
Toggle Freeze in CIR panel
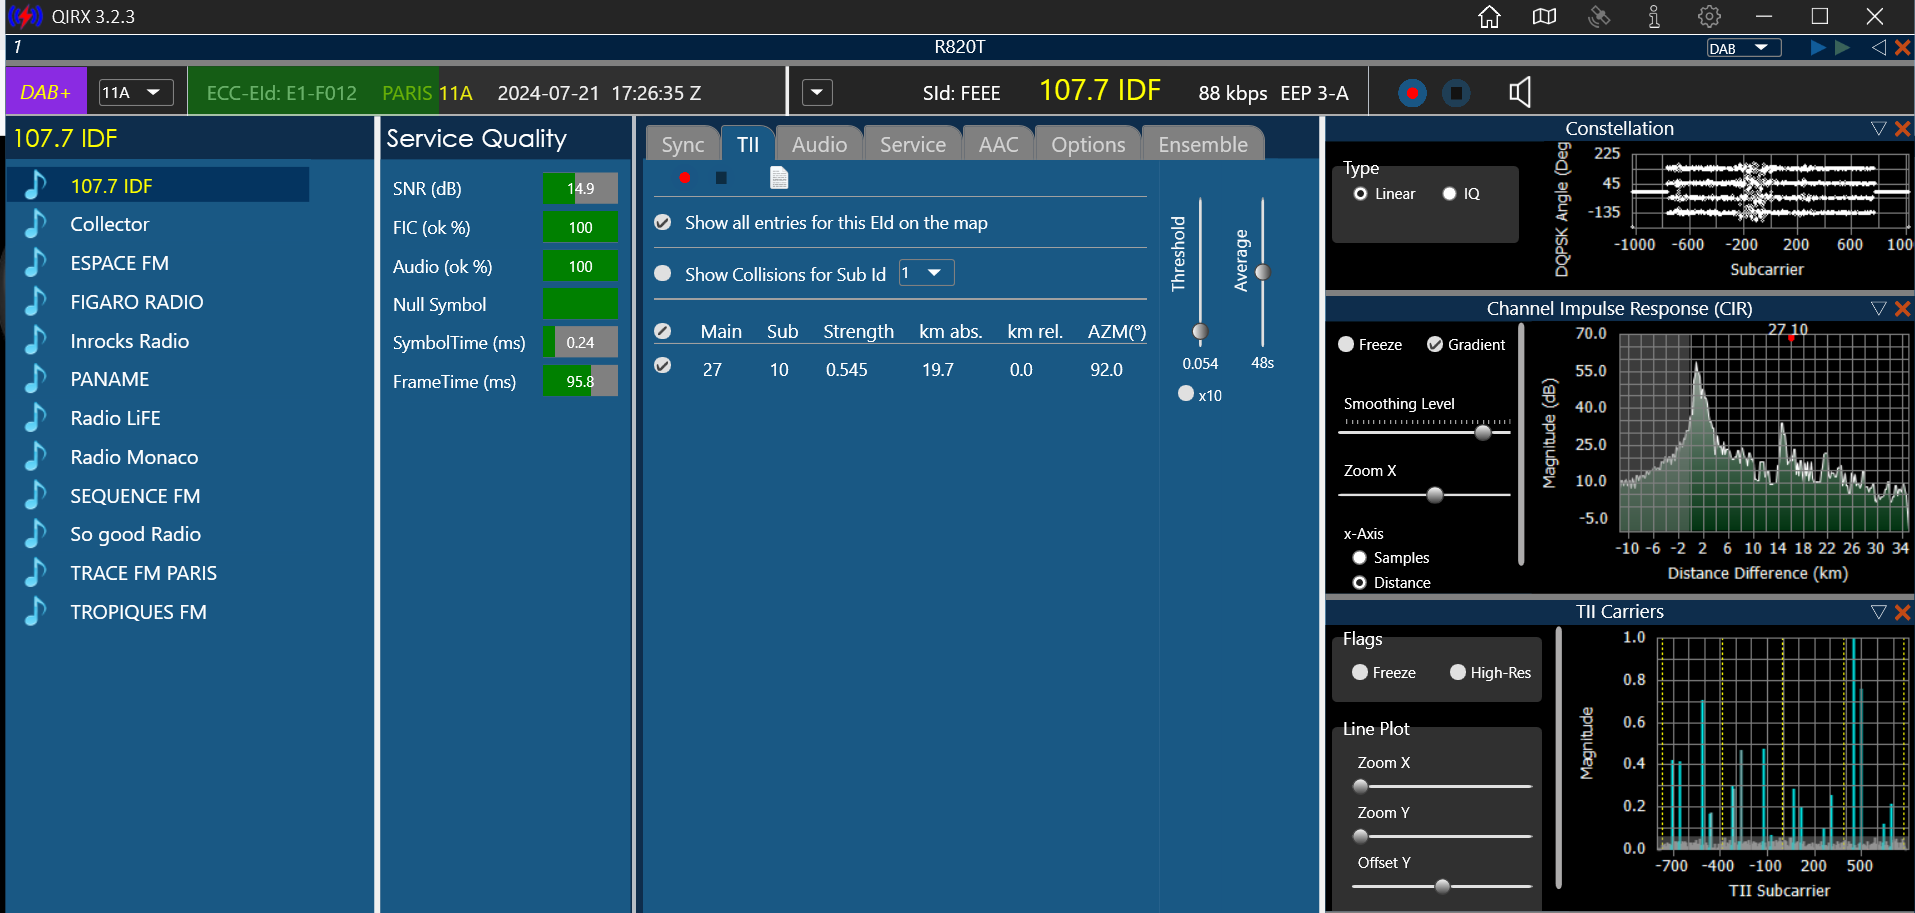pyautogui.click(x=1346, y=344)
